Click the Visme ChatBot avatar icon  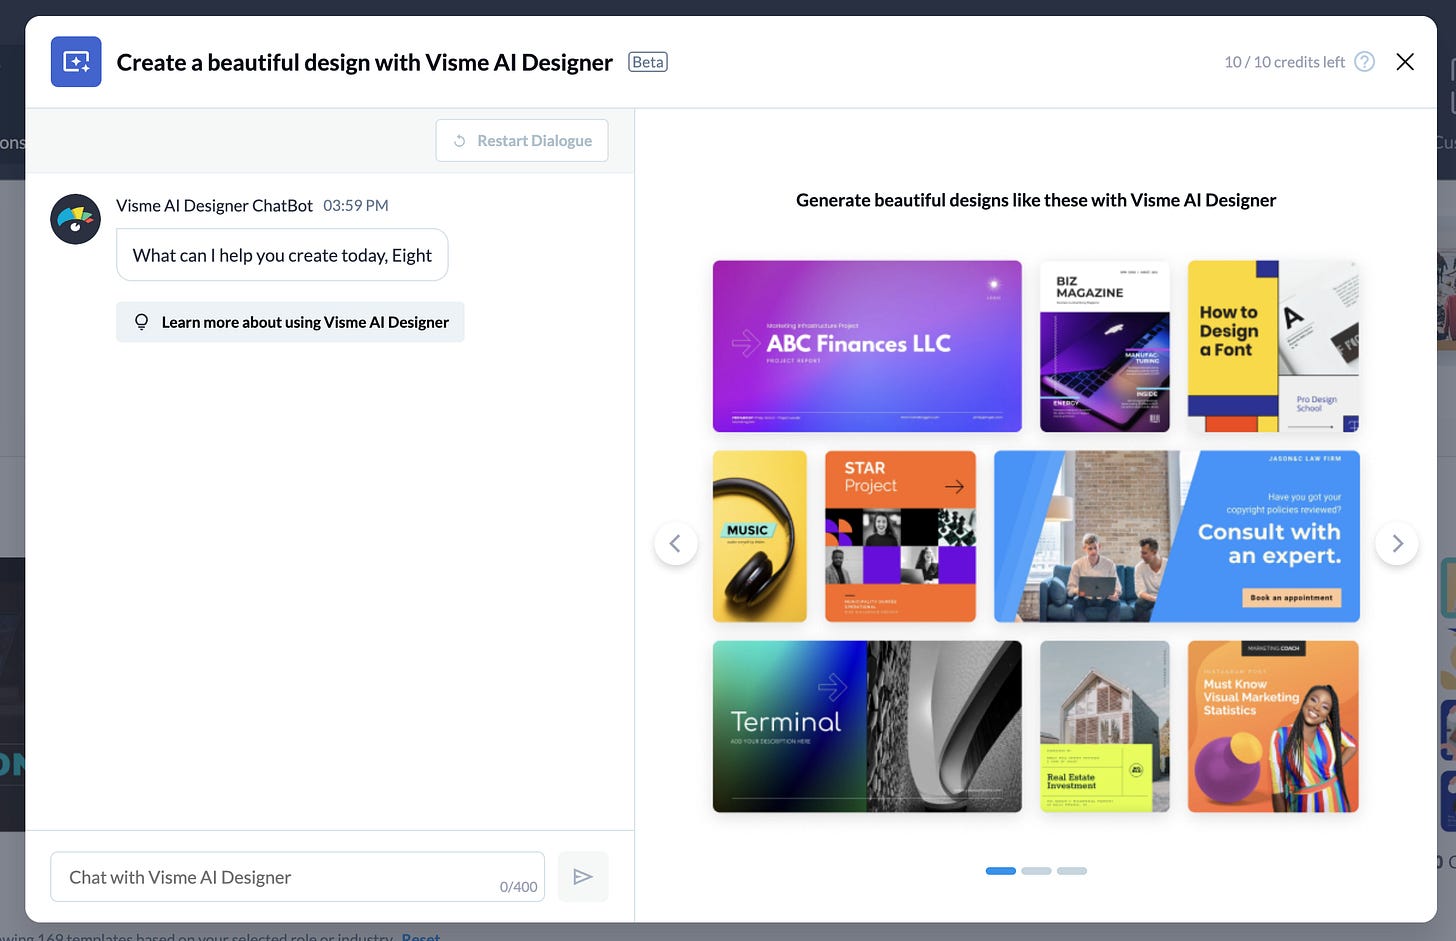tap(76, 219)
